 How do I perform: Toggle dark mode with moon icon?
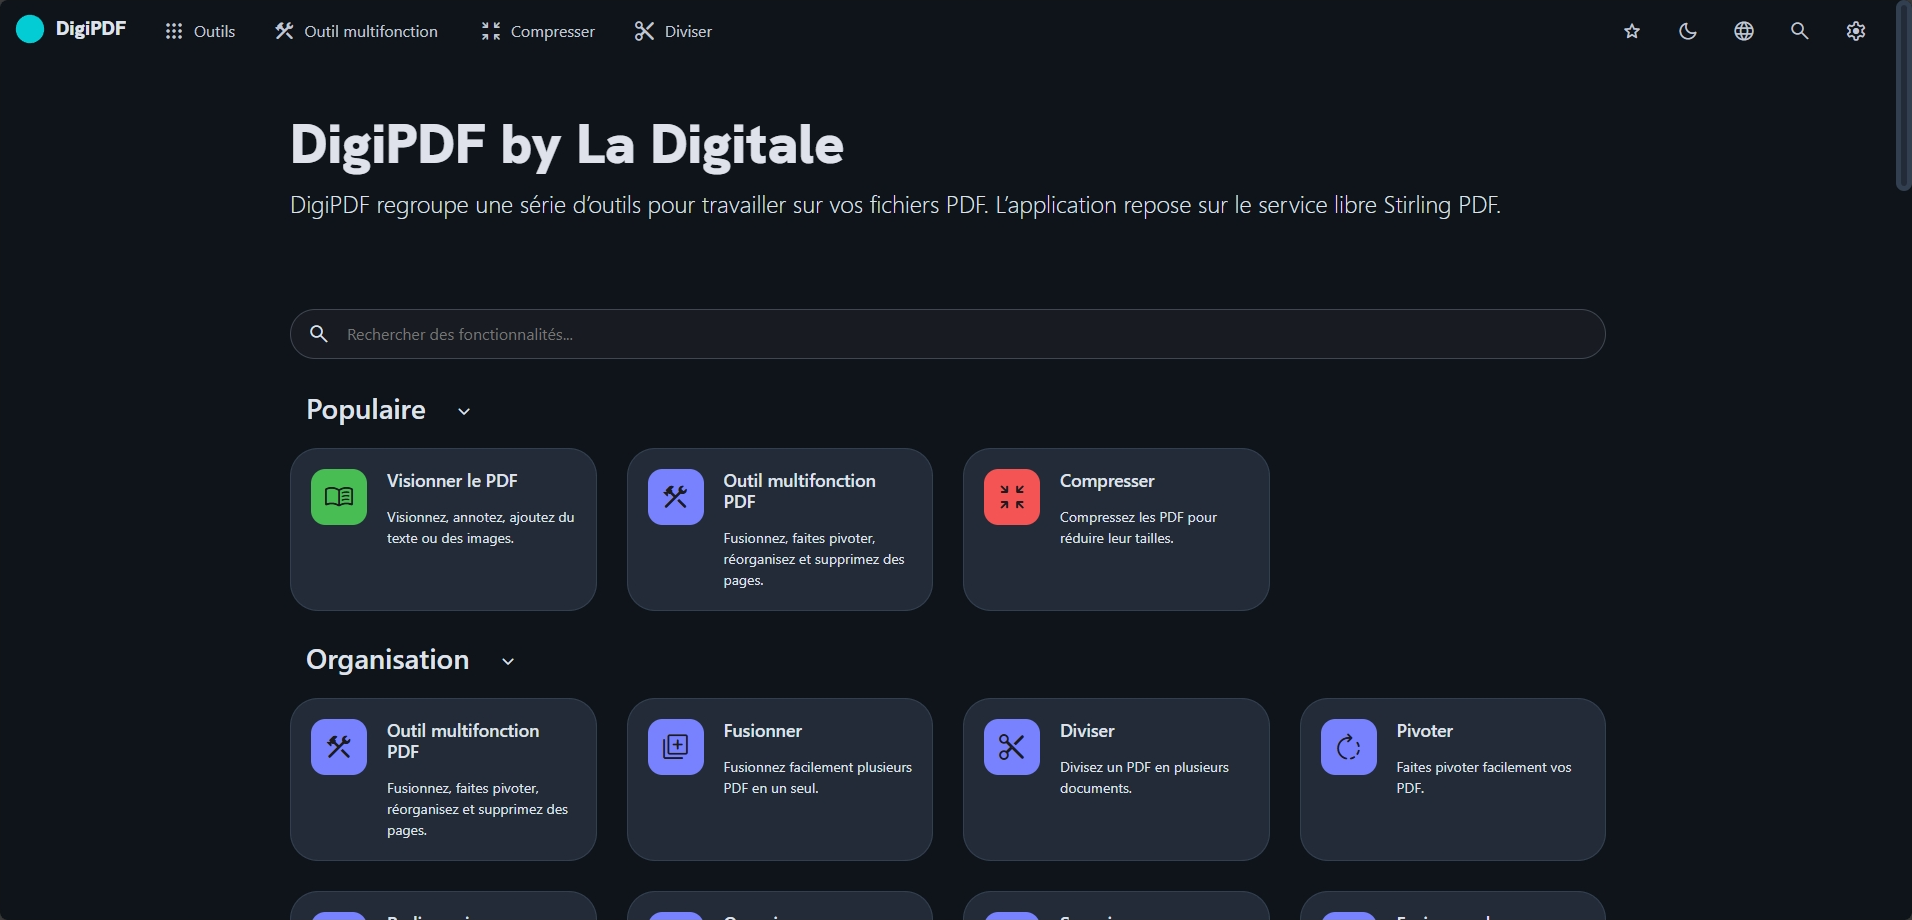point(1688,31)
